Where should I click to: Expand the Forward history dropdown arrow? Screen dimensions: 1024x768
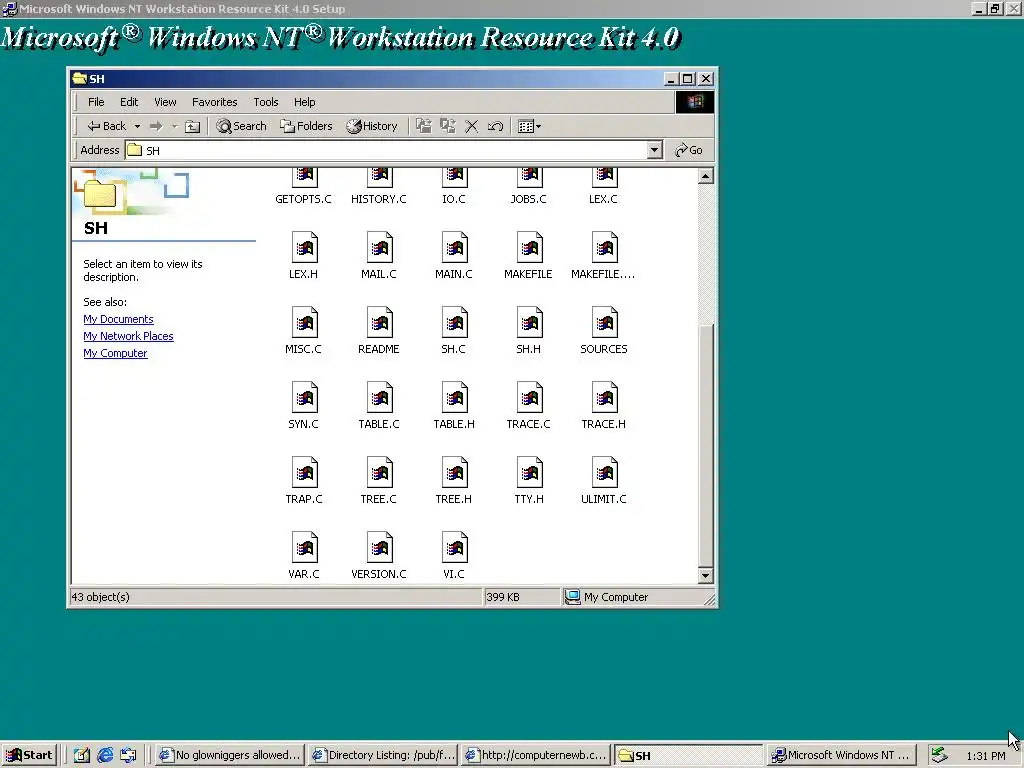click(174, 126)
